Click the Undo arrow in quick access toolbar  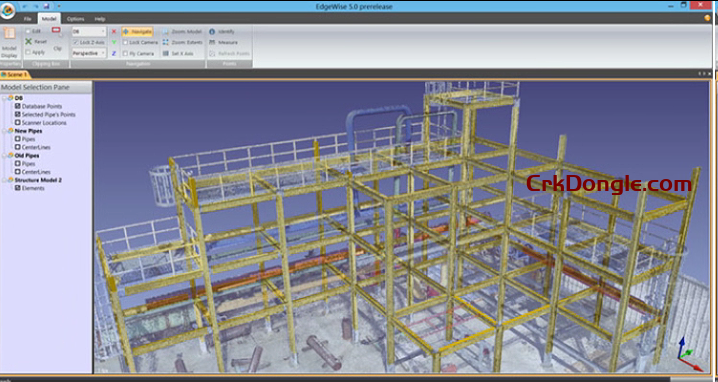[x=25, y=6]
